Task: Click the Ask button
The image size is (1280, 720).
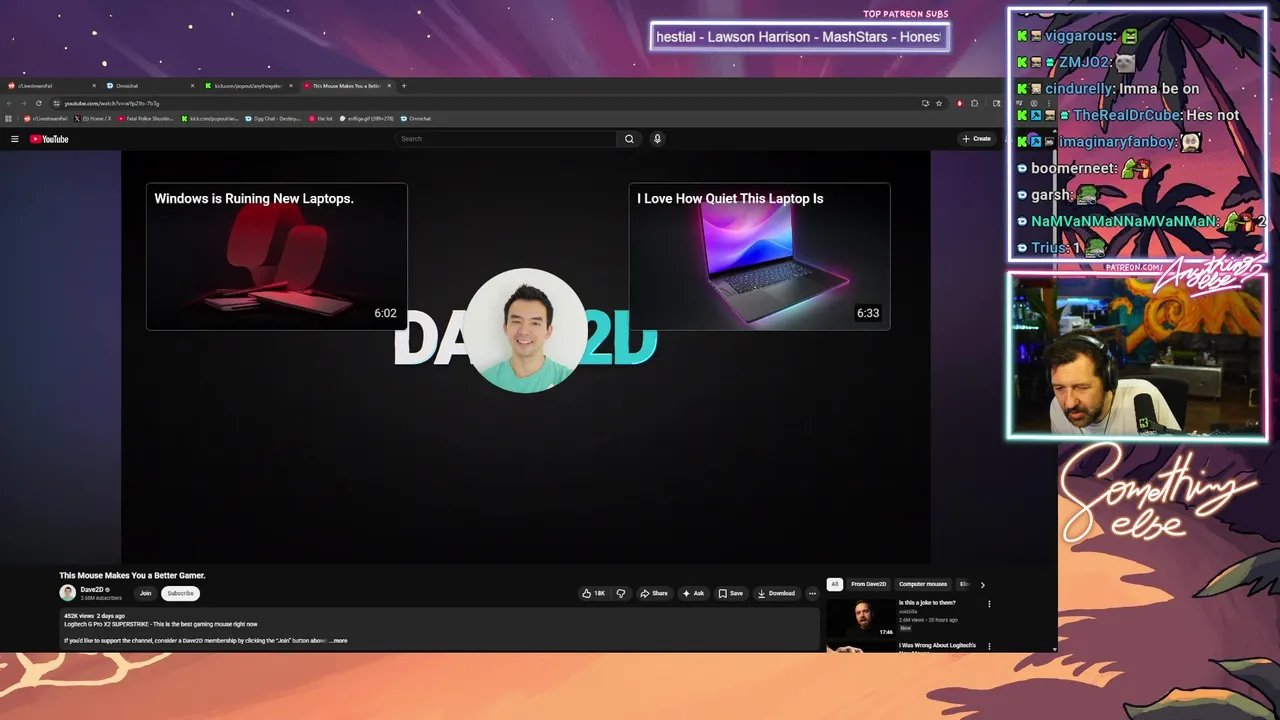Action: coord(693,593)
